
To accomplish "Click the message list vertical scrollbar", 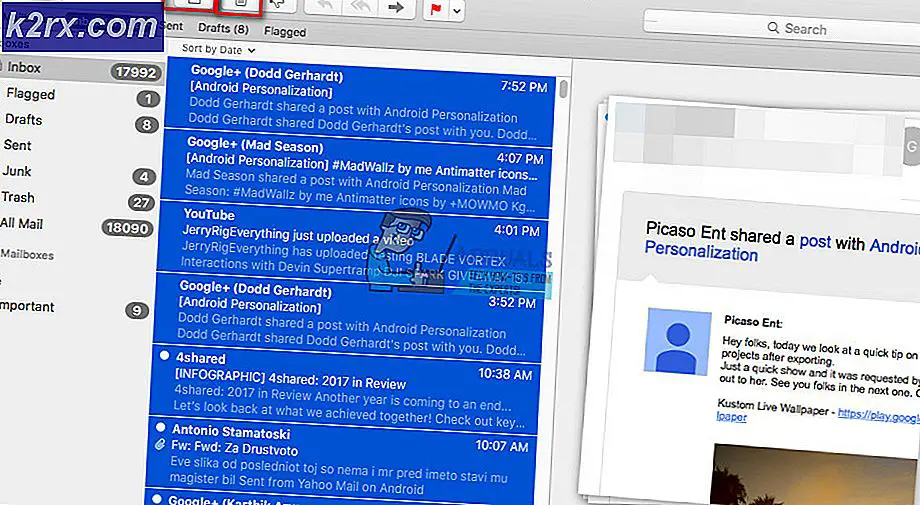I will pos(563,89).
